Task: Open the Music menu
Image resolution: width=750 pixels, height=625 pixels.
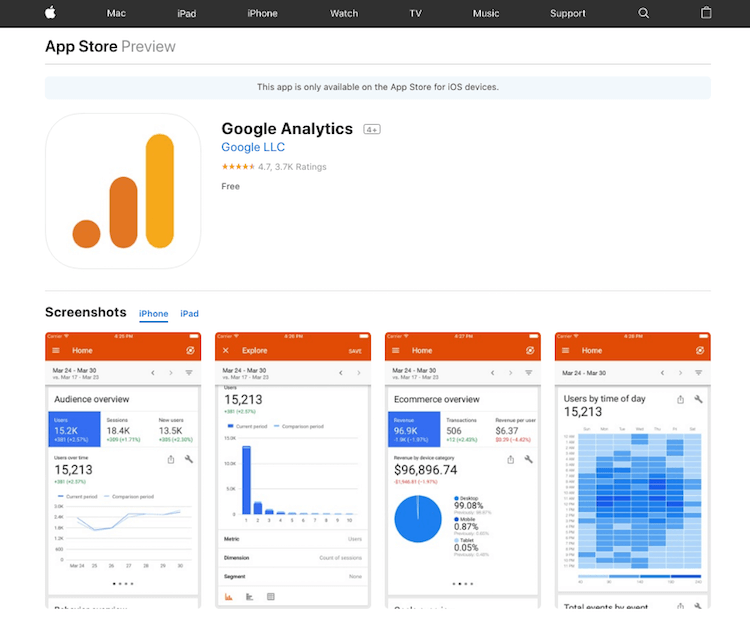Action: pyautogui.click(x=486, y=13)
